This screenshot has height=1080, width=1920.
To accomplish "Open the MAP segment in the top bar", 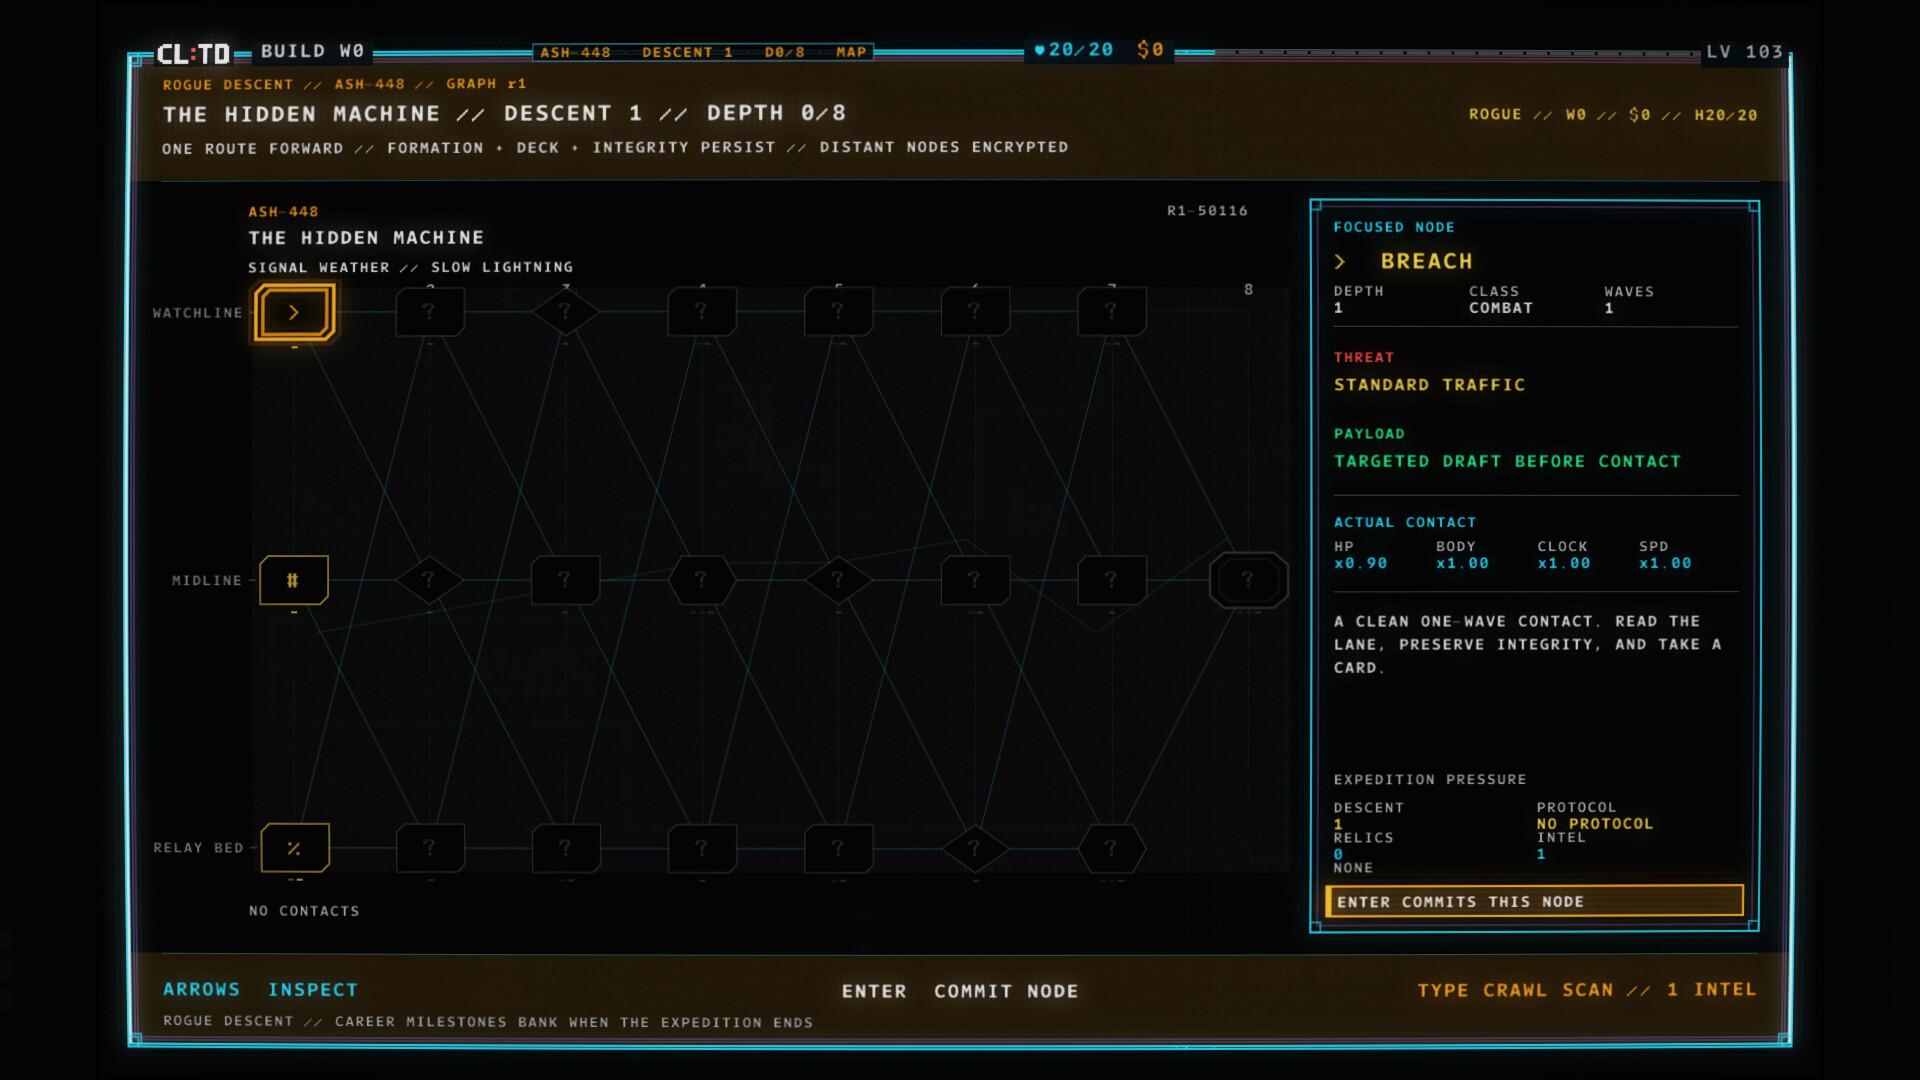I will (851, 52).
